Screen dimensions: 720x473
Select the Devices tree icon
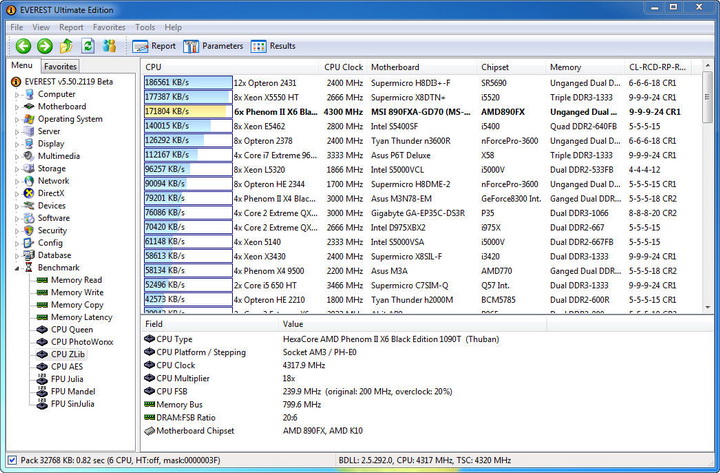[29, 206]
